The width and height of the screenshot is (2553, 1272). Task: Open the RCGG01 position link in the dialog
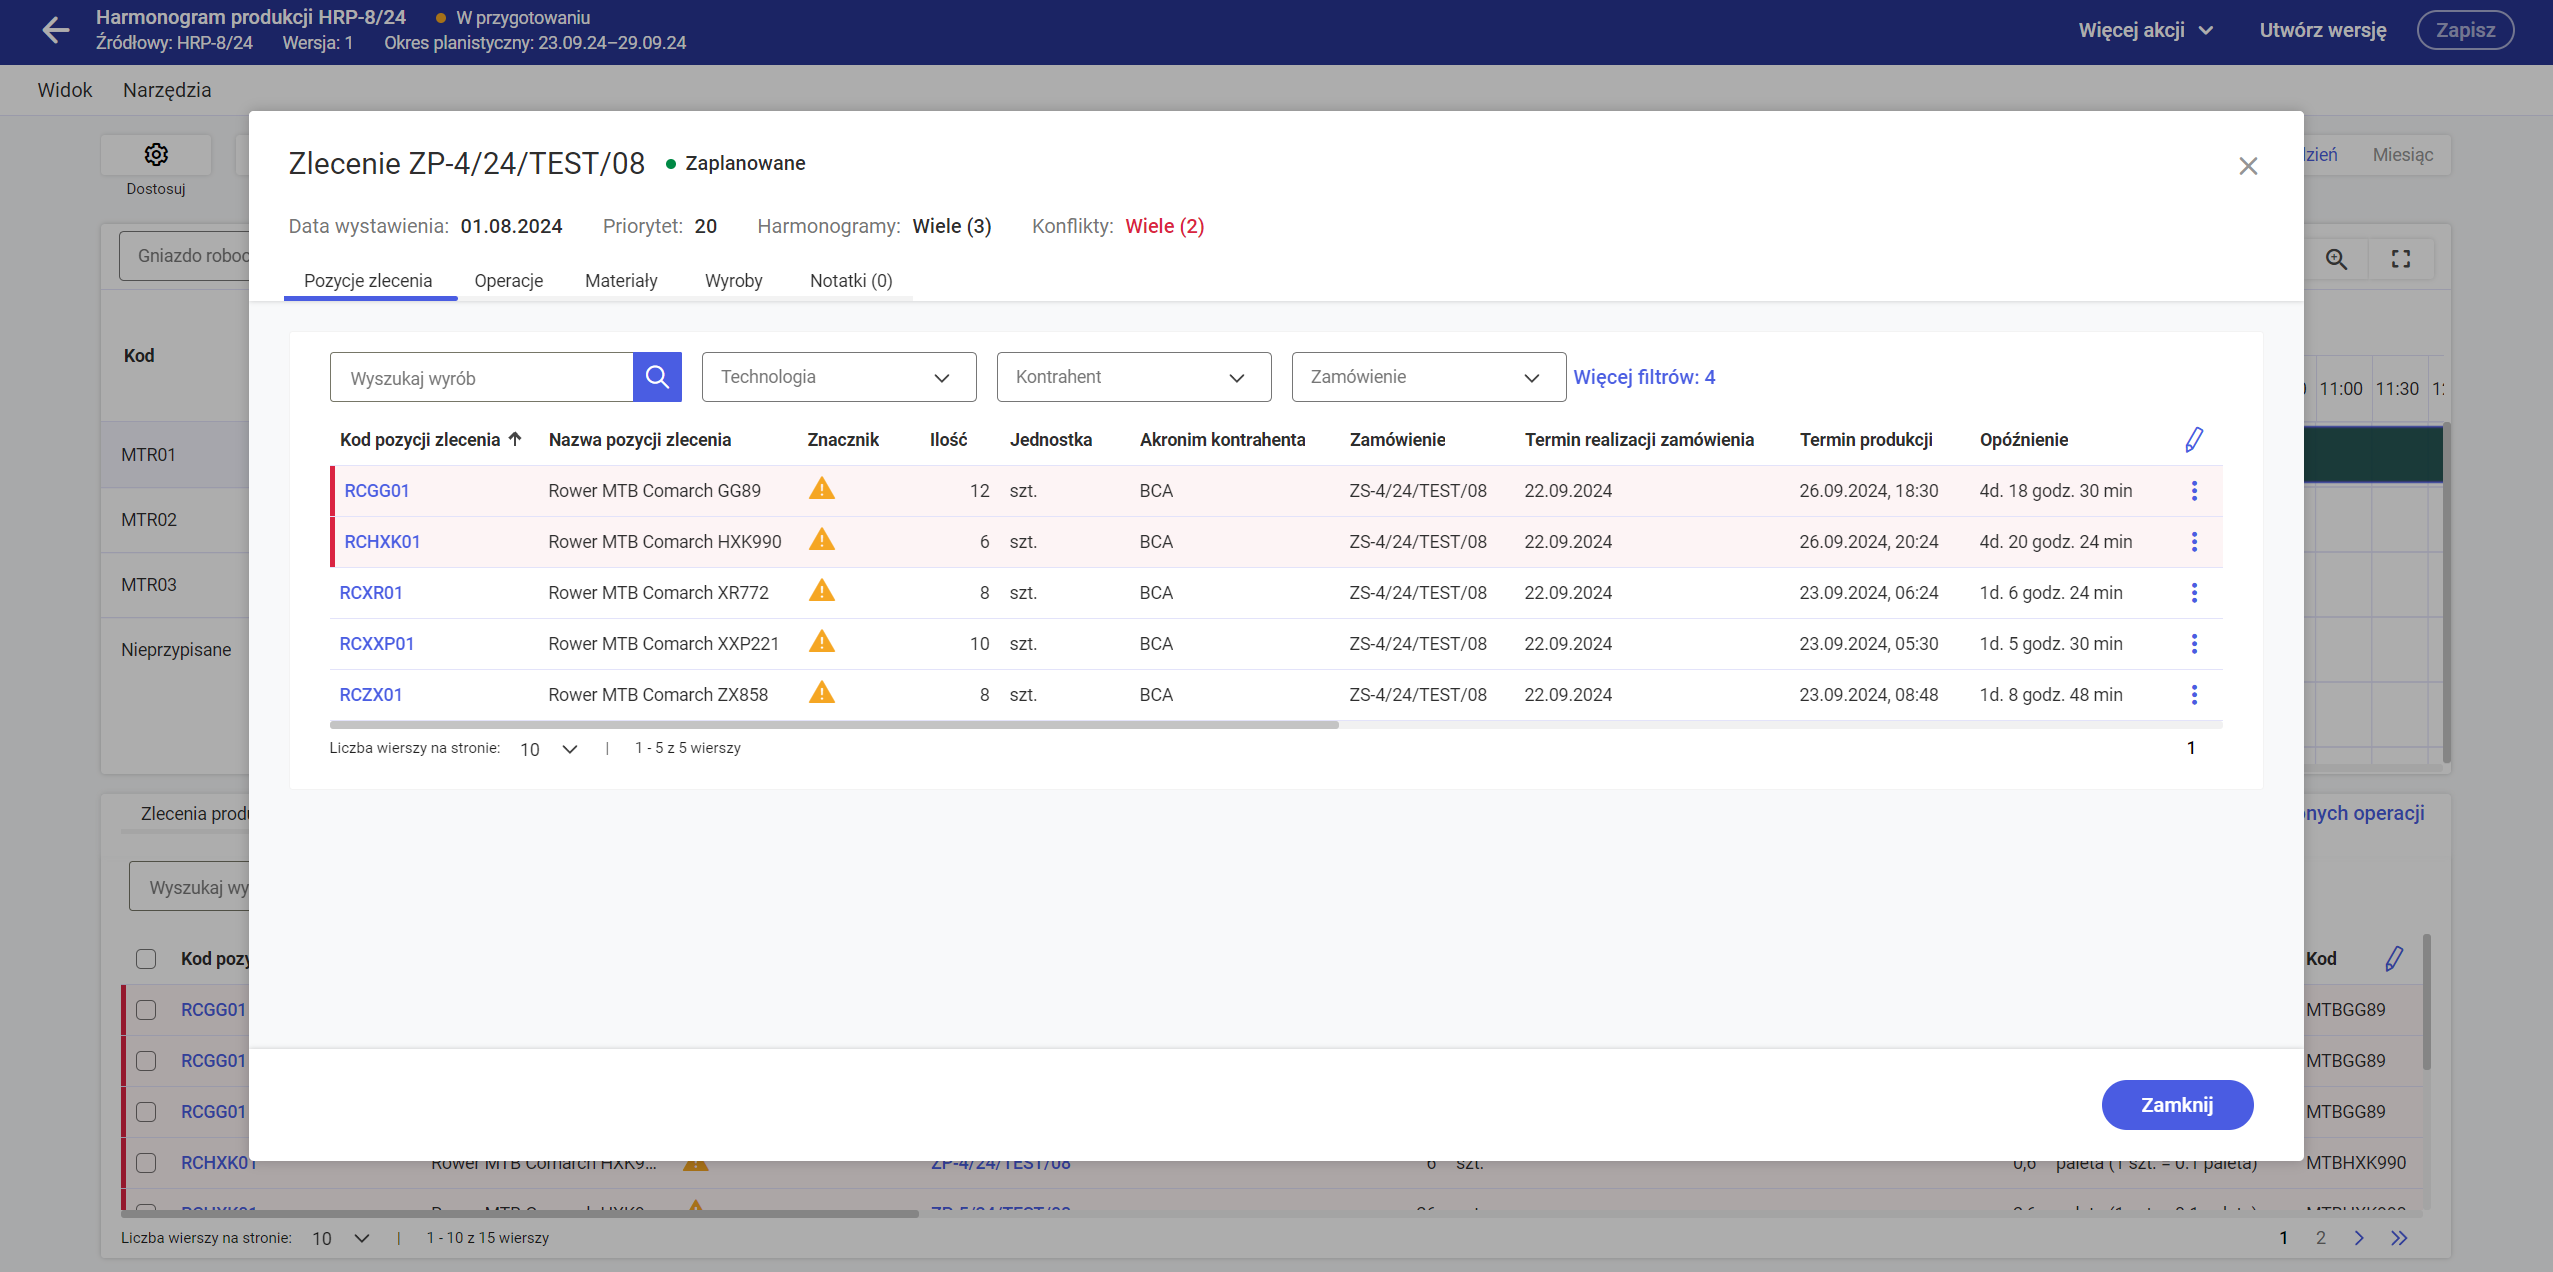[x=377, y=491]
